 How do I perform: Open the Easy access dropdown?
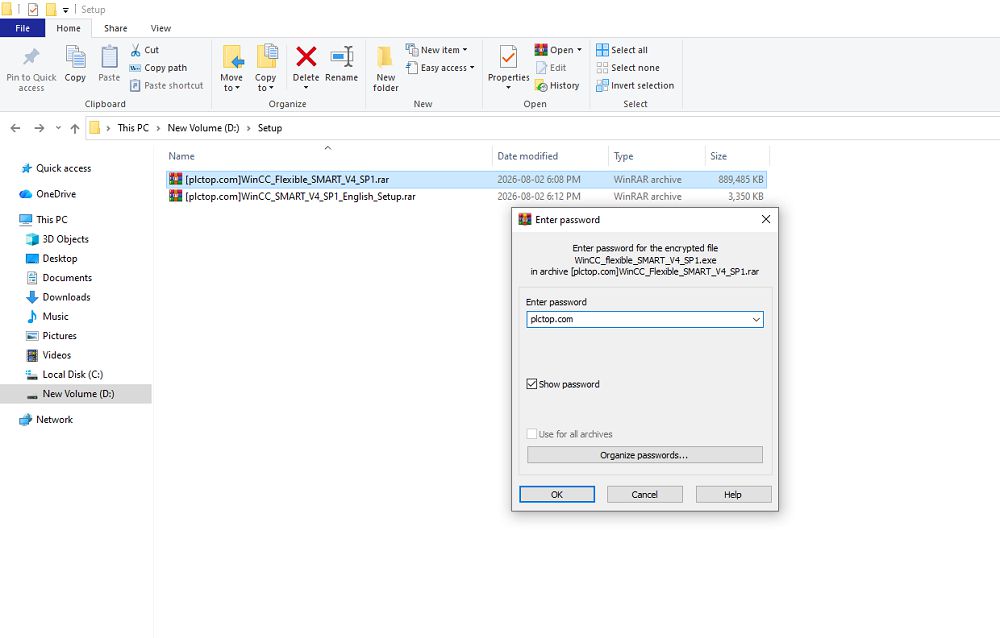[x=440, y=68]
